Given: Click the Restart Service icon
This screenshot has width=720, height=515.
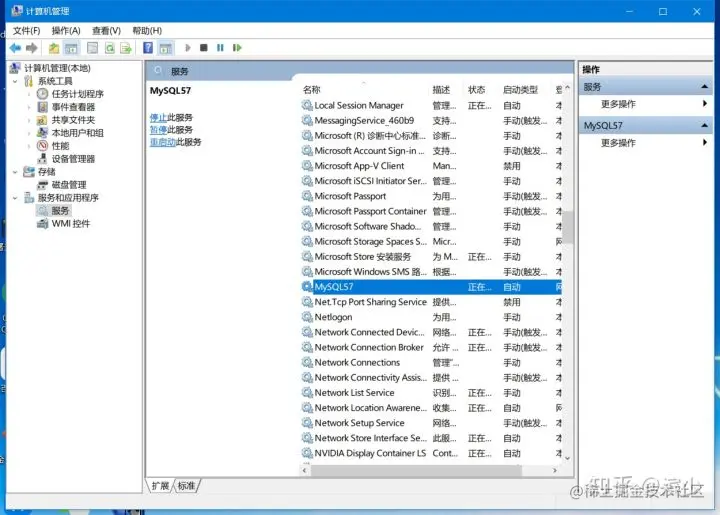Looking at the screenshot, I should coord(237,48).
